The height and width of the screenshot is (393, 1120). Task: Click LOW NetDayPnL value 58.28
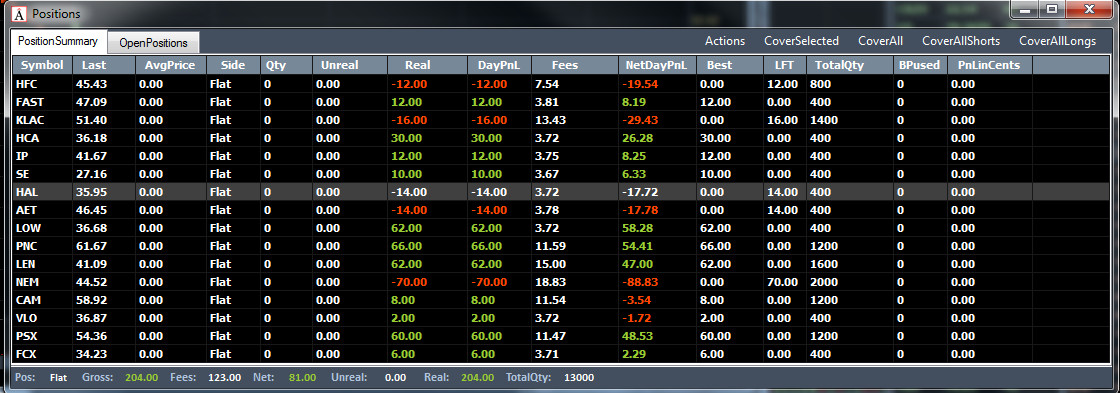point(637,228)
